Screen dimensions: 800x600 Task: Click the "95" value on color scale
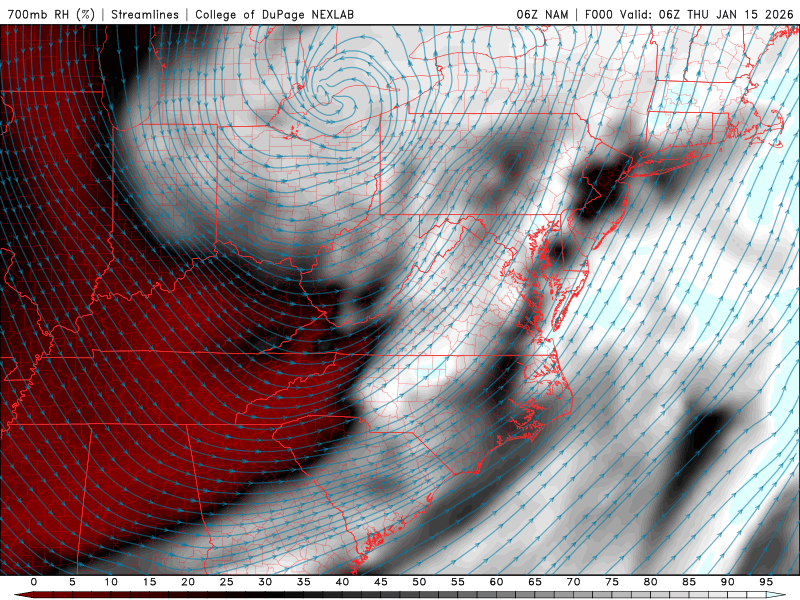point(766,582)
